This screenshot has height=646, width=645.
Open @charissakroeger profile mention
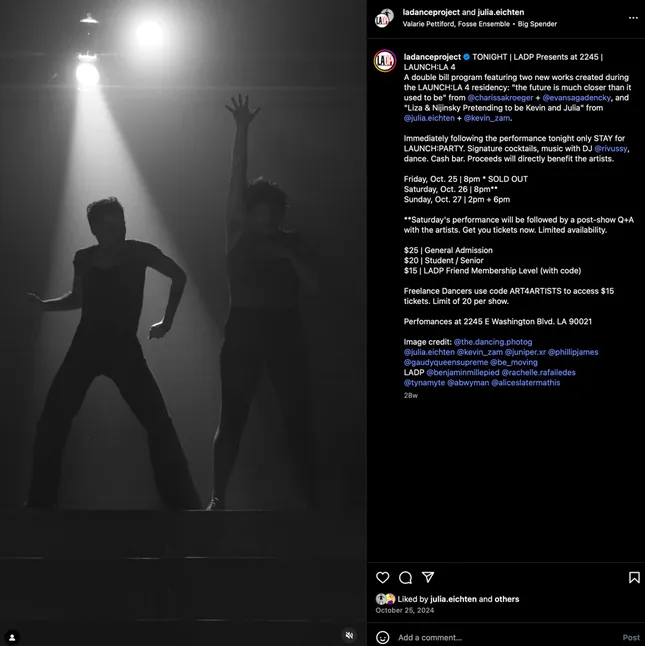[x=500, y=98]
